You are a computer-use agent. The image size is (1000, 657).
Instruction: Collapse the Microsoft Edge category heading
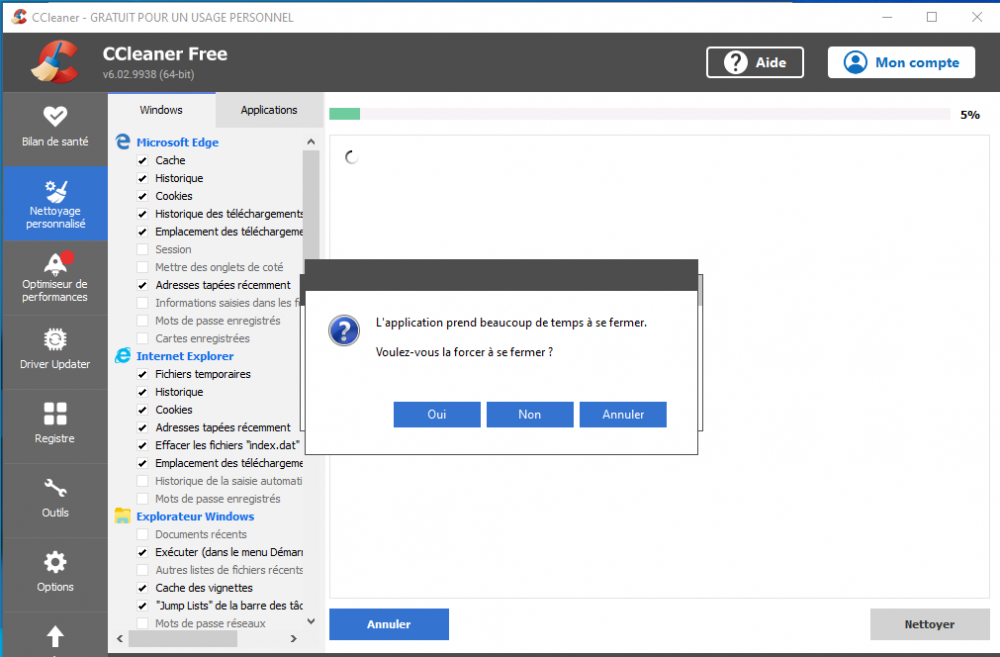click(177, 142)
